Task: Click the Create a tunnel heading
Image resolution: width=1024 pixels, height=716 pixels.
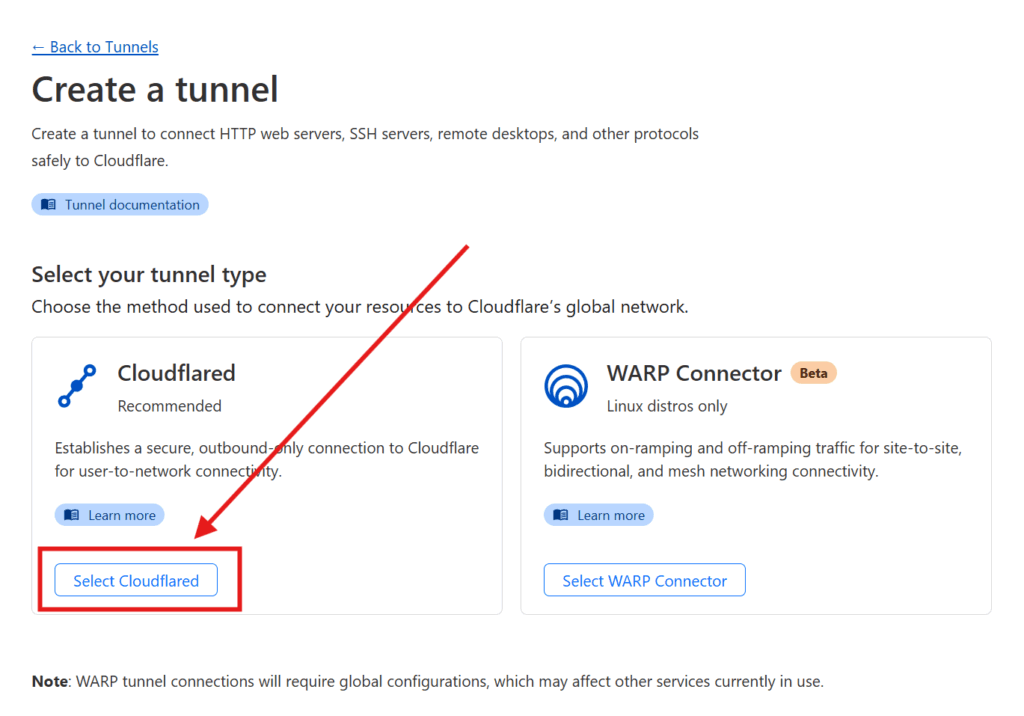Action: tap(155, 90)
